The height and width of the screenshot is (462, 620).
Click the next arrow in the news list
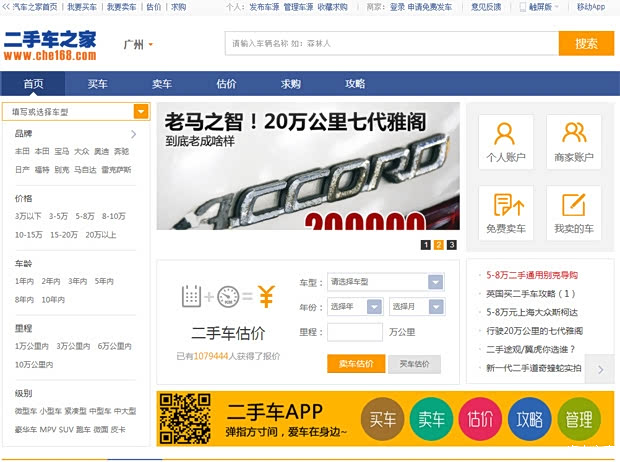point(600,369)
